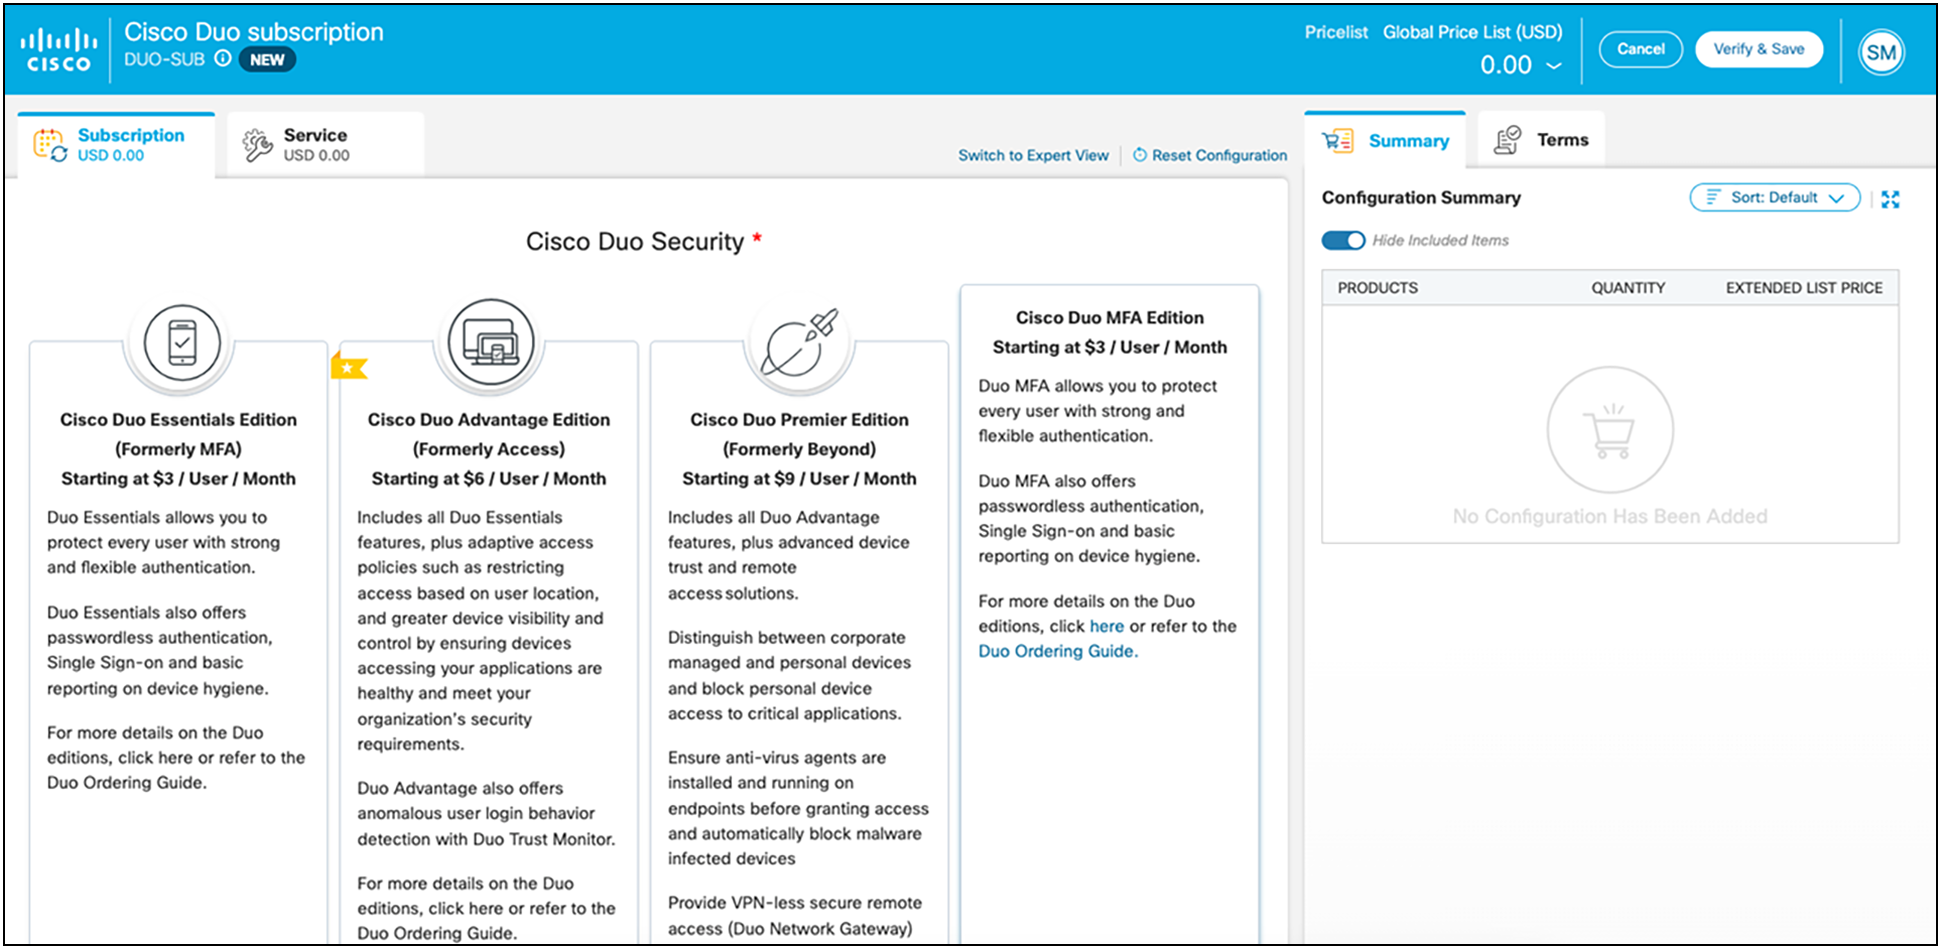Click the Summary cart icon
This screenshot has width=1941, height=949.
[1337, 141]
